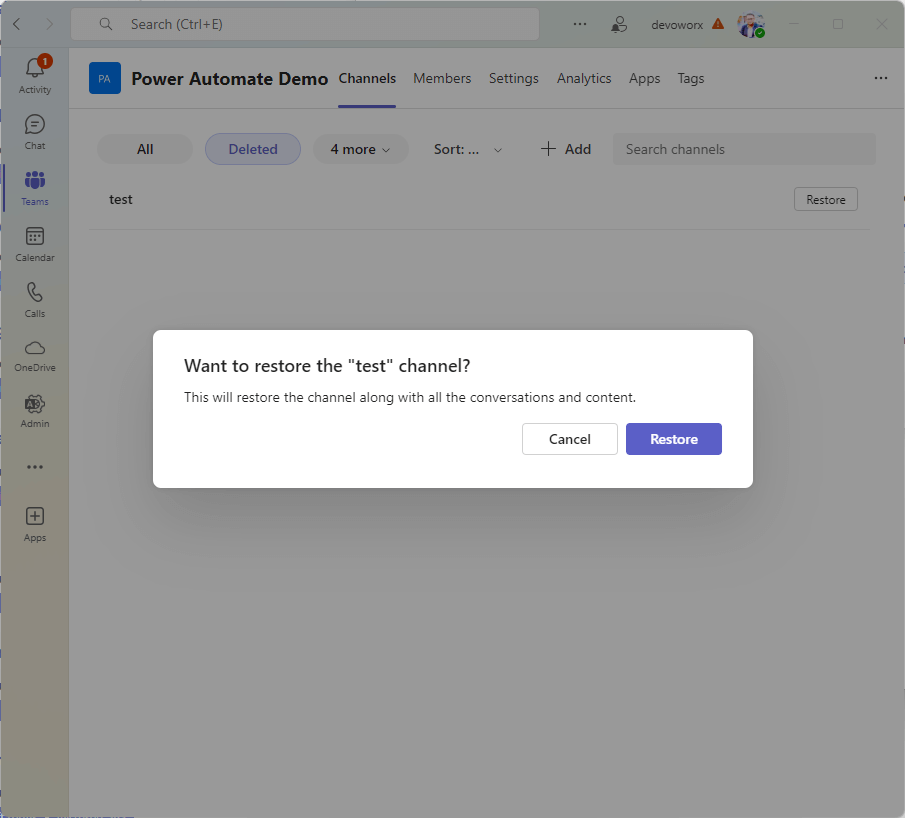Screen dimensions: 905x818
Task: Go forward with the right arrow
Action: (x=50, y=24)
